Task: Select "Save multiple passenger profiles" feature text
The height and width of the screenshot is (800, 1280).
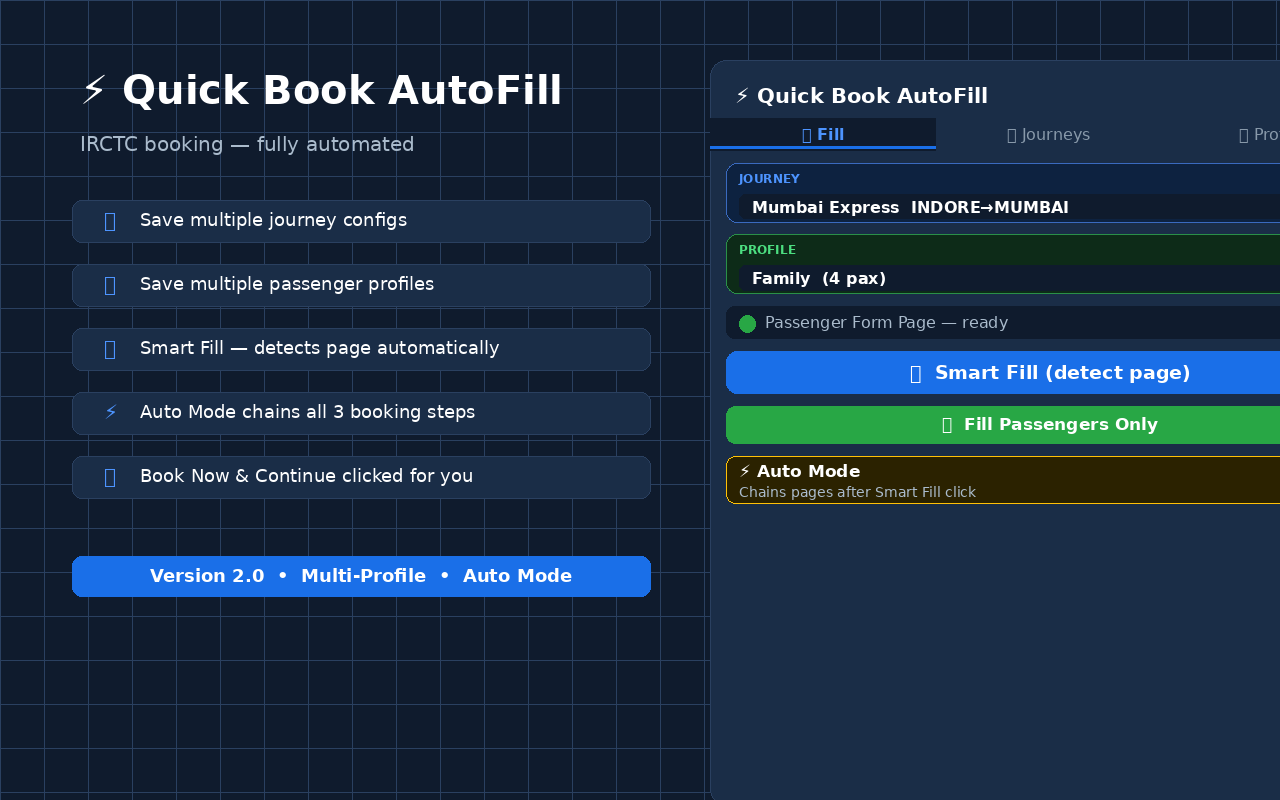Action: 287,284
